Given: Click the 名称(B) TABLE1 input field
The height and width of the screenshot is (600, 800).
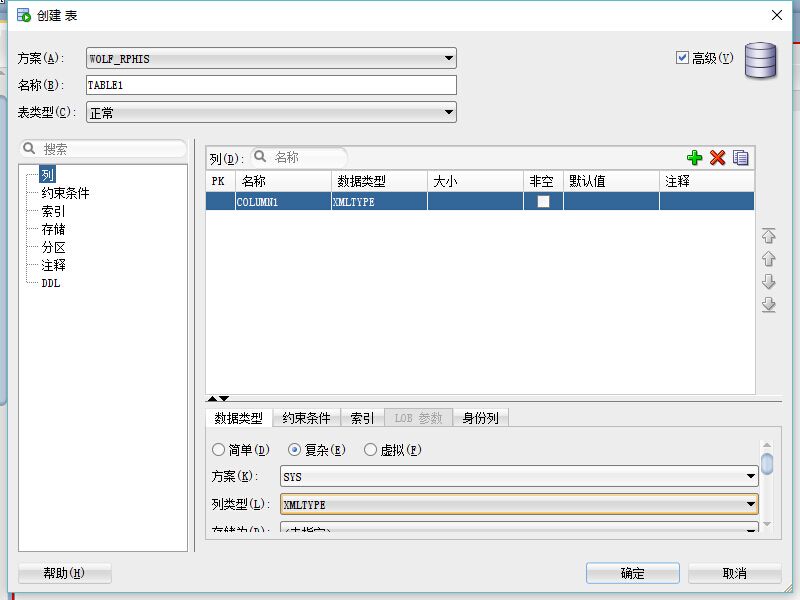Looking at the screenshot, I should coord(271,85).
